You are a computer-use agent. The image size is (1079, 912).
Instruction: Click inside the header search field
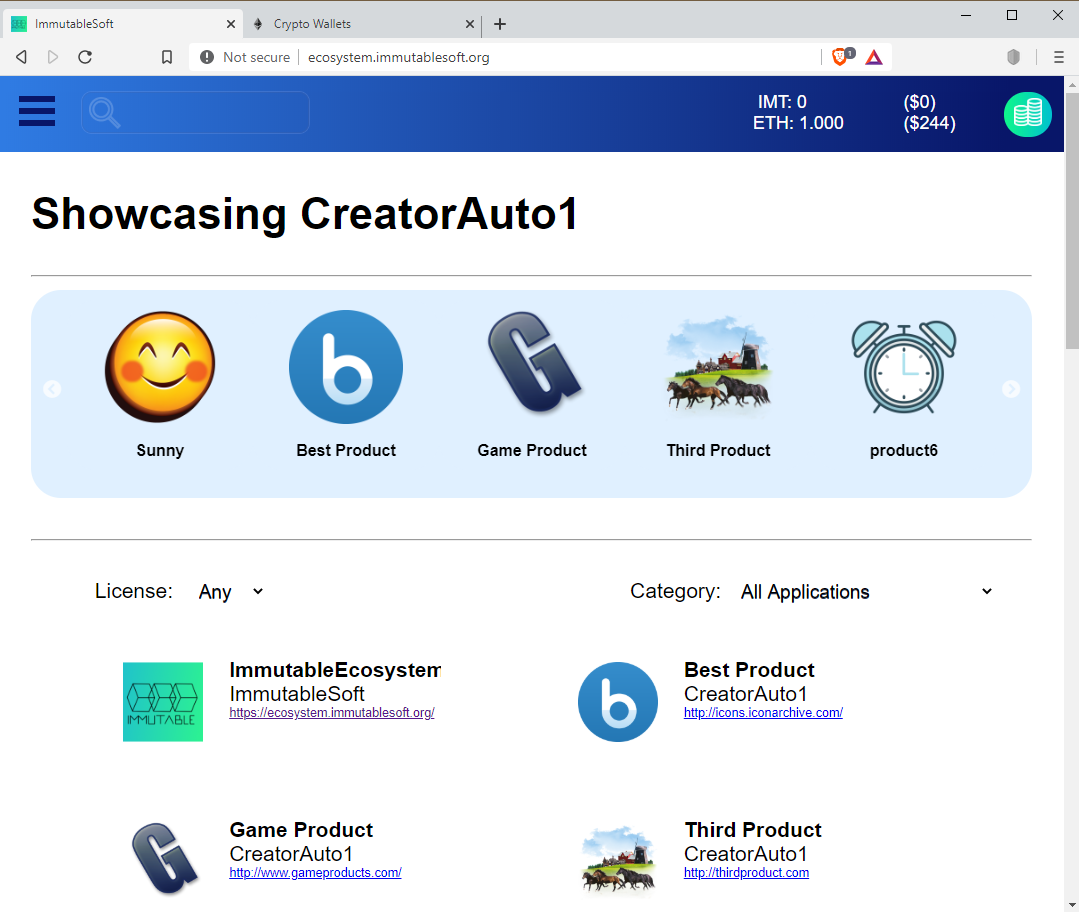tap(195, 112)
